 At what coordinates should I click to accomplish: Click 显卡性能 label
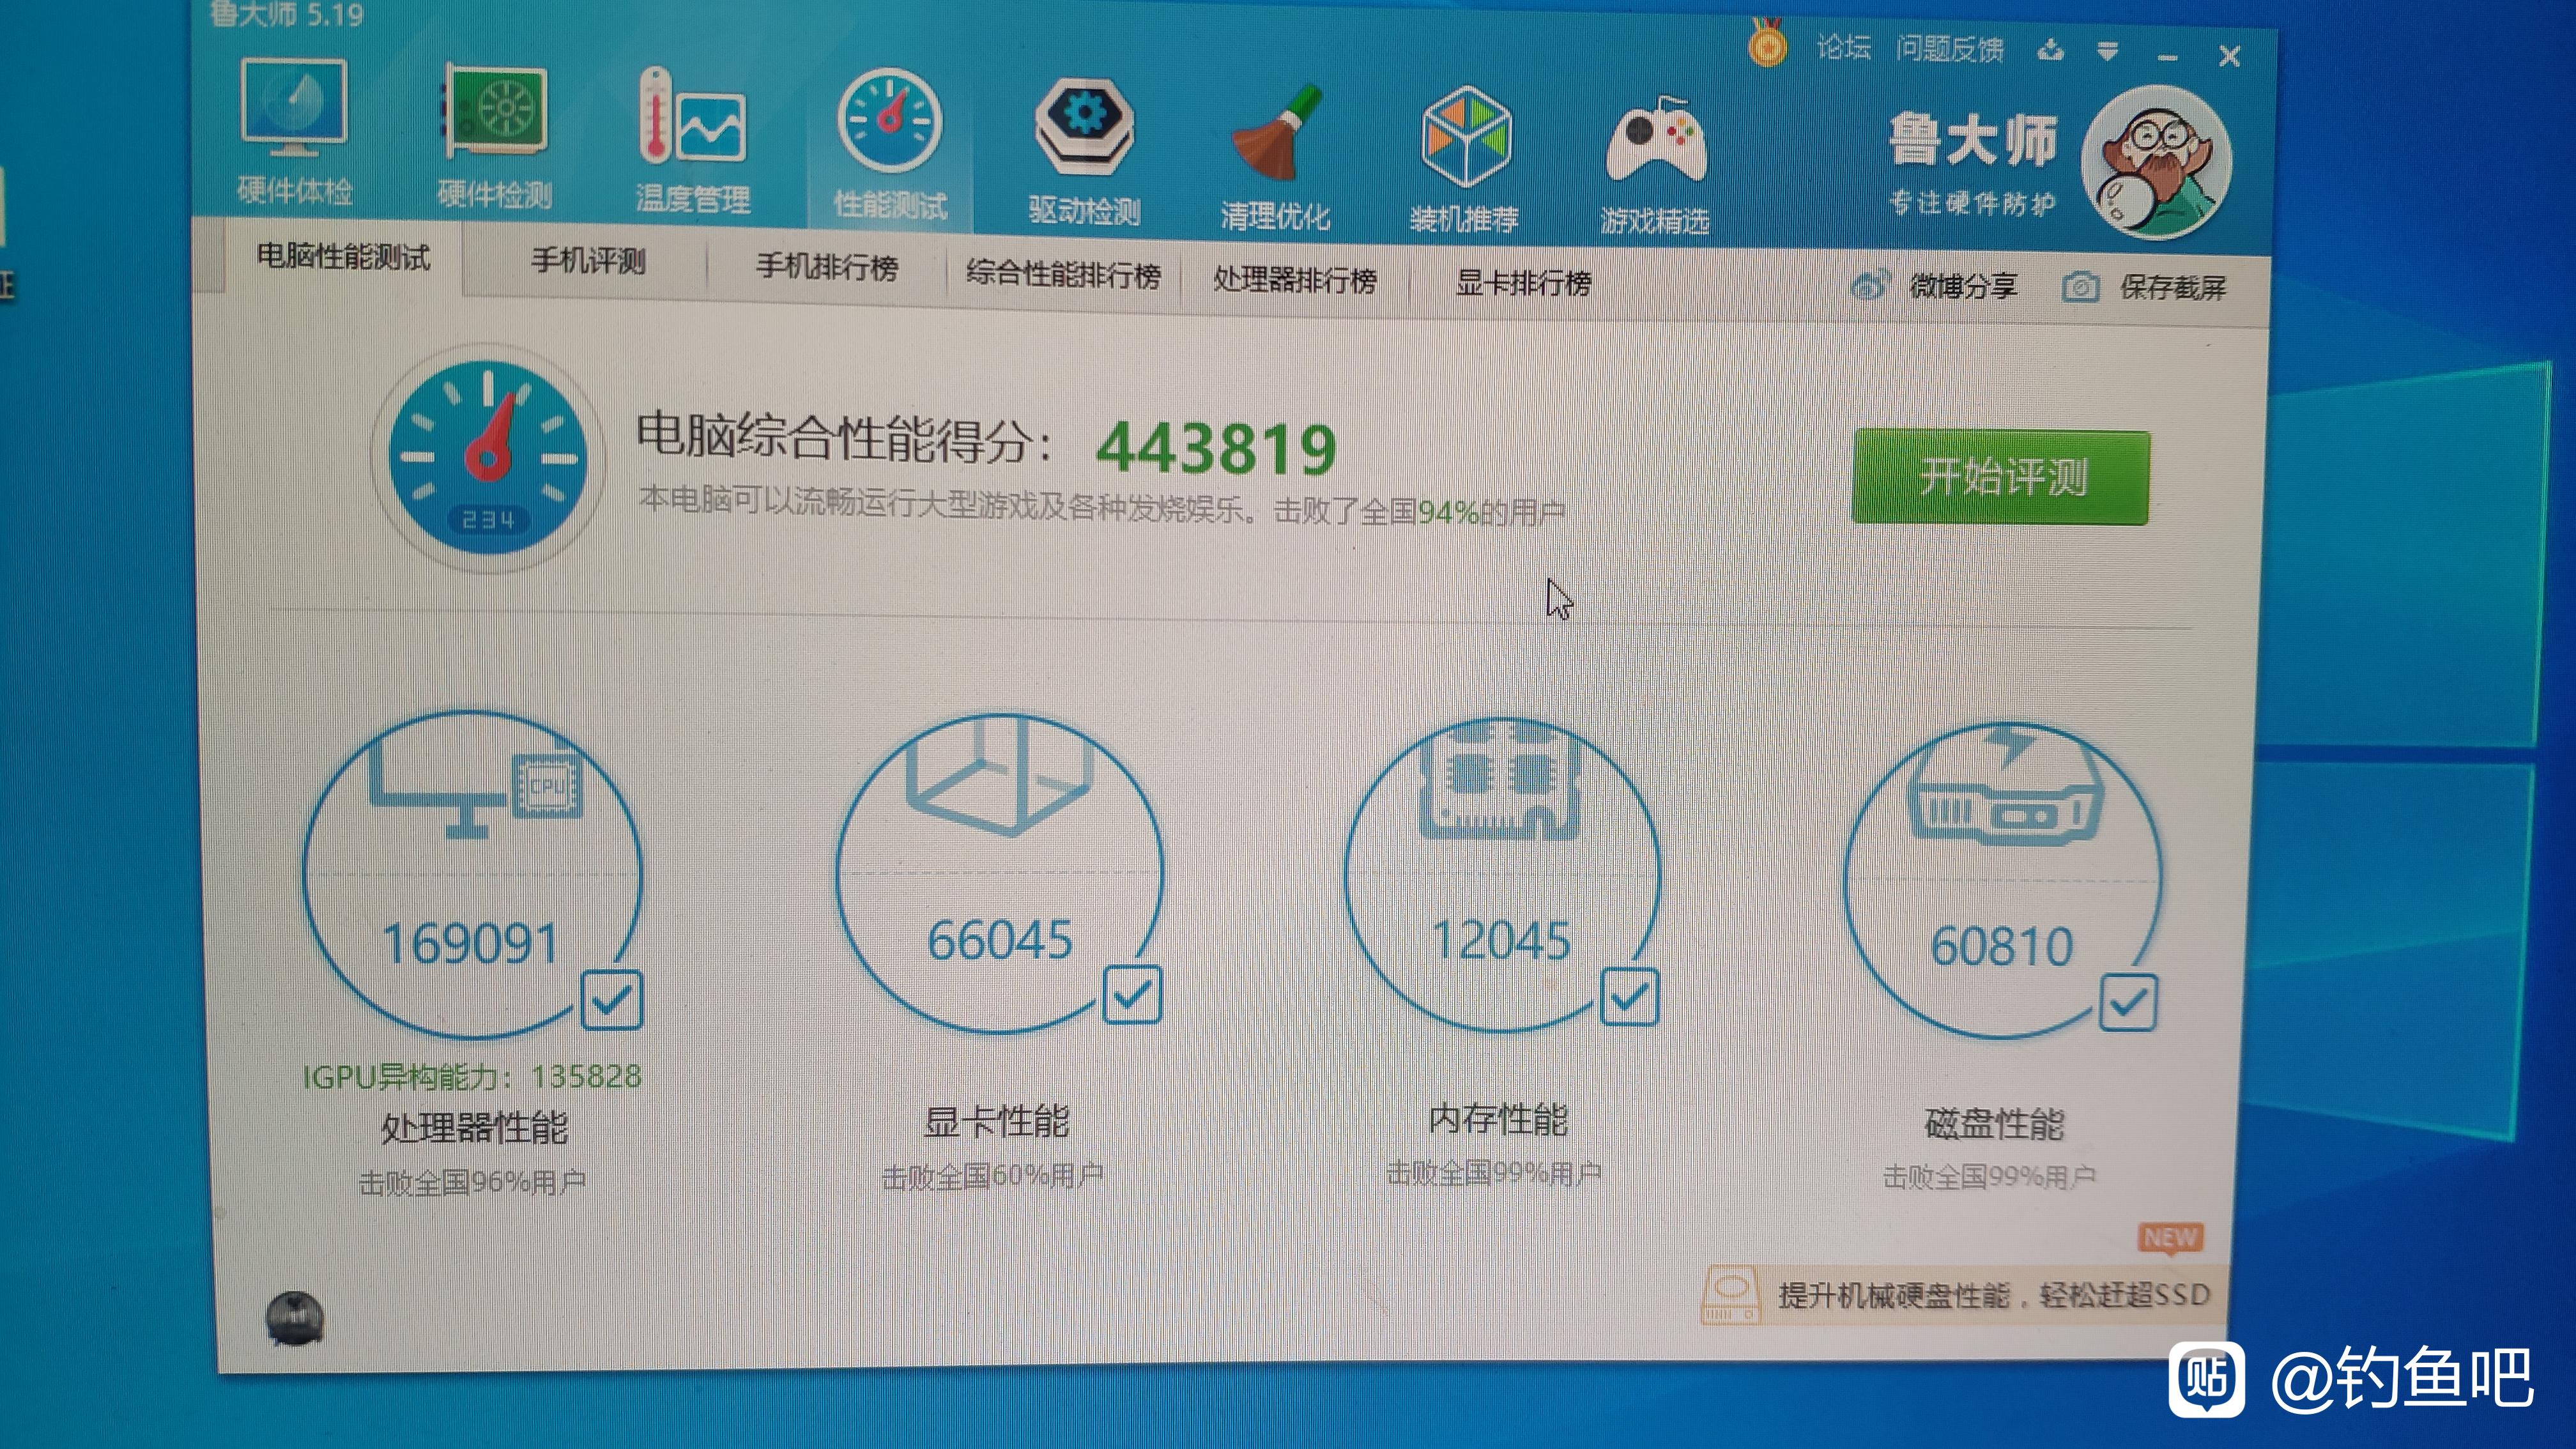click(996, 1122)
